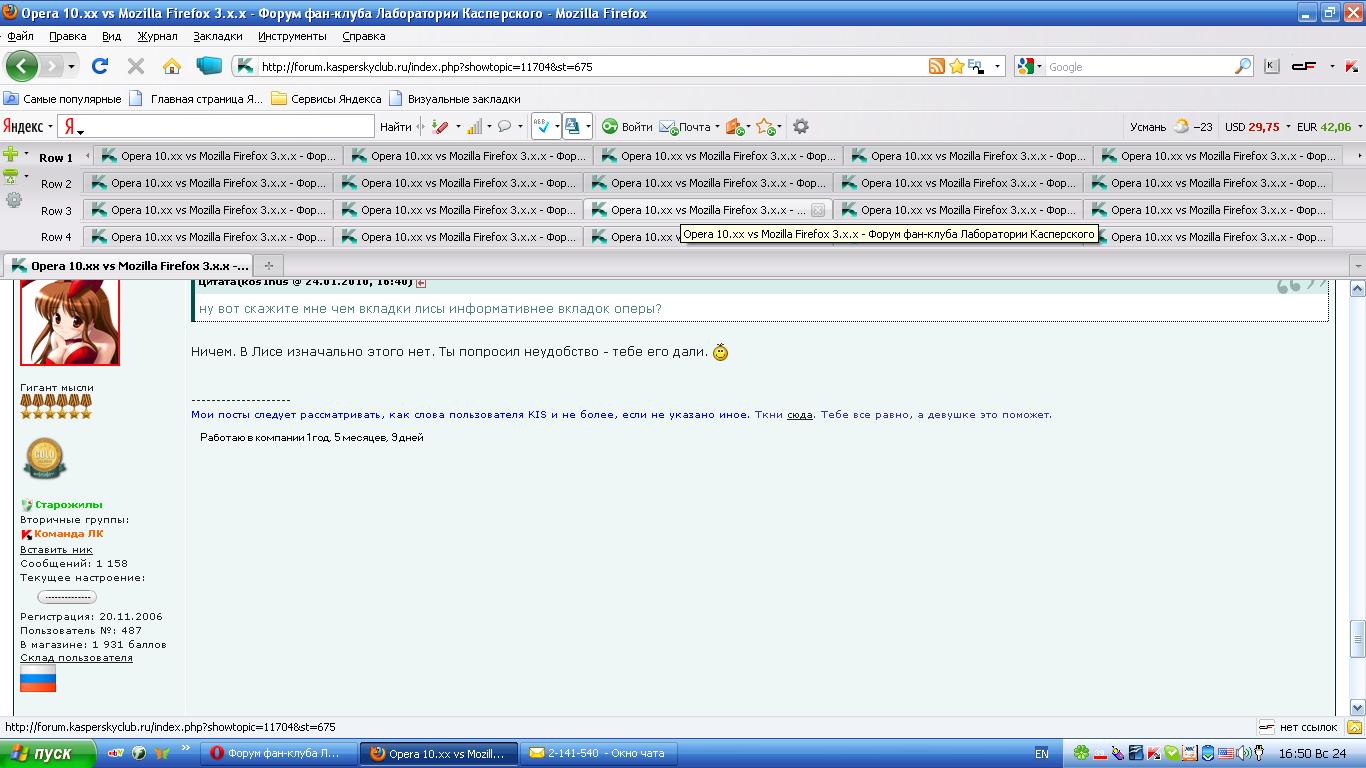
Task: Open the Закладки menu
Action: click(218, 36)
